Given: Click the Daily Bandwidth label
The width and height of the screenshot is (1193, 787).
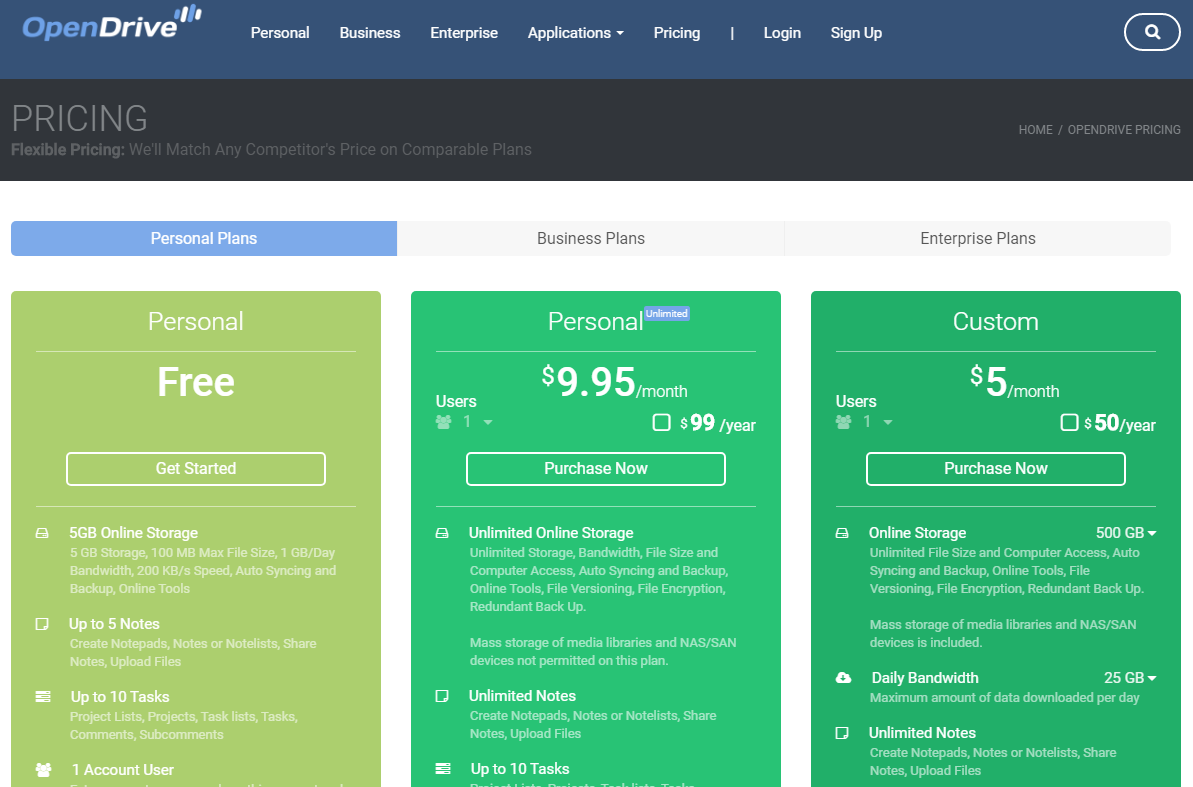Looking at the screenshot, I should click(x=924, y=677).
